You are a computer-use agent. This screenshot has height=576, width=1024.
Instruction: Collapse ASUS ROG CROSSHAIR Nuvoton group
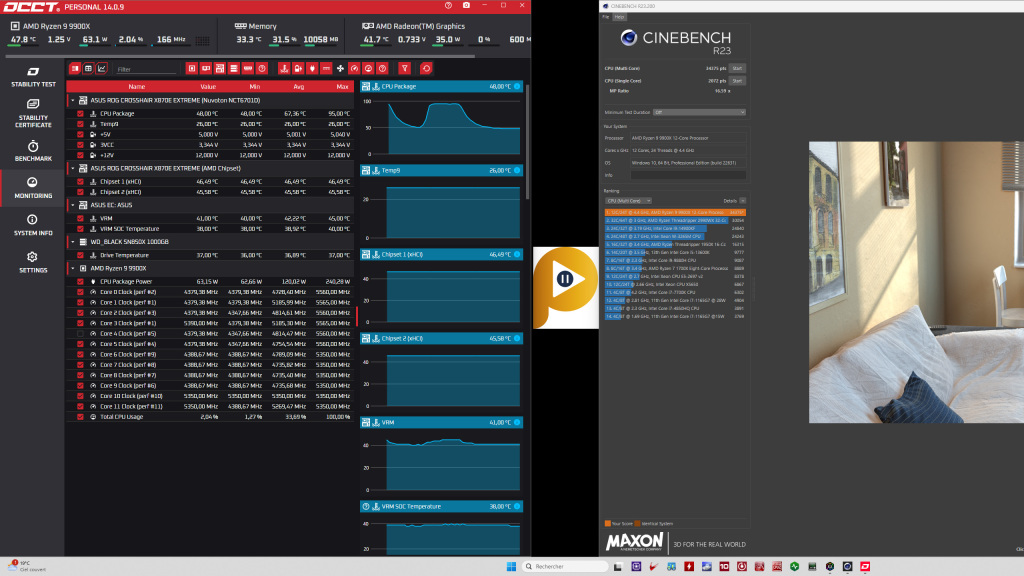tap(72, 101)
